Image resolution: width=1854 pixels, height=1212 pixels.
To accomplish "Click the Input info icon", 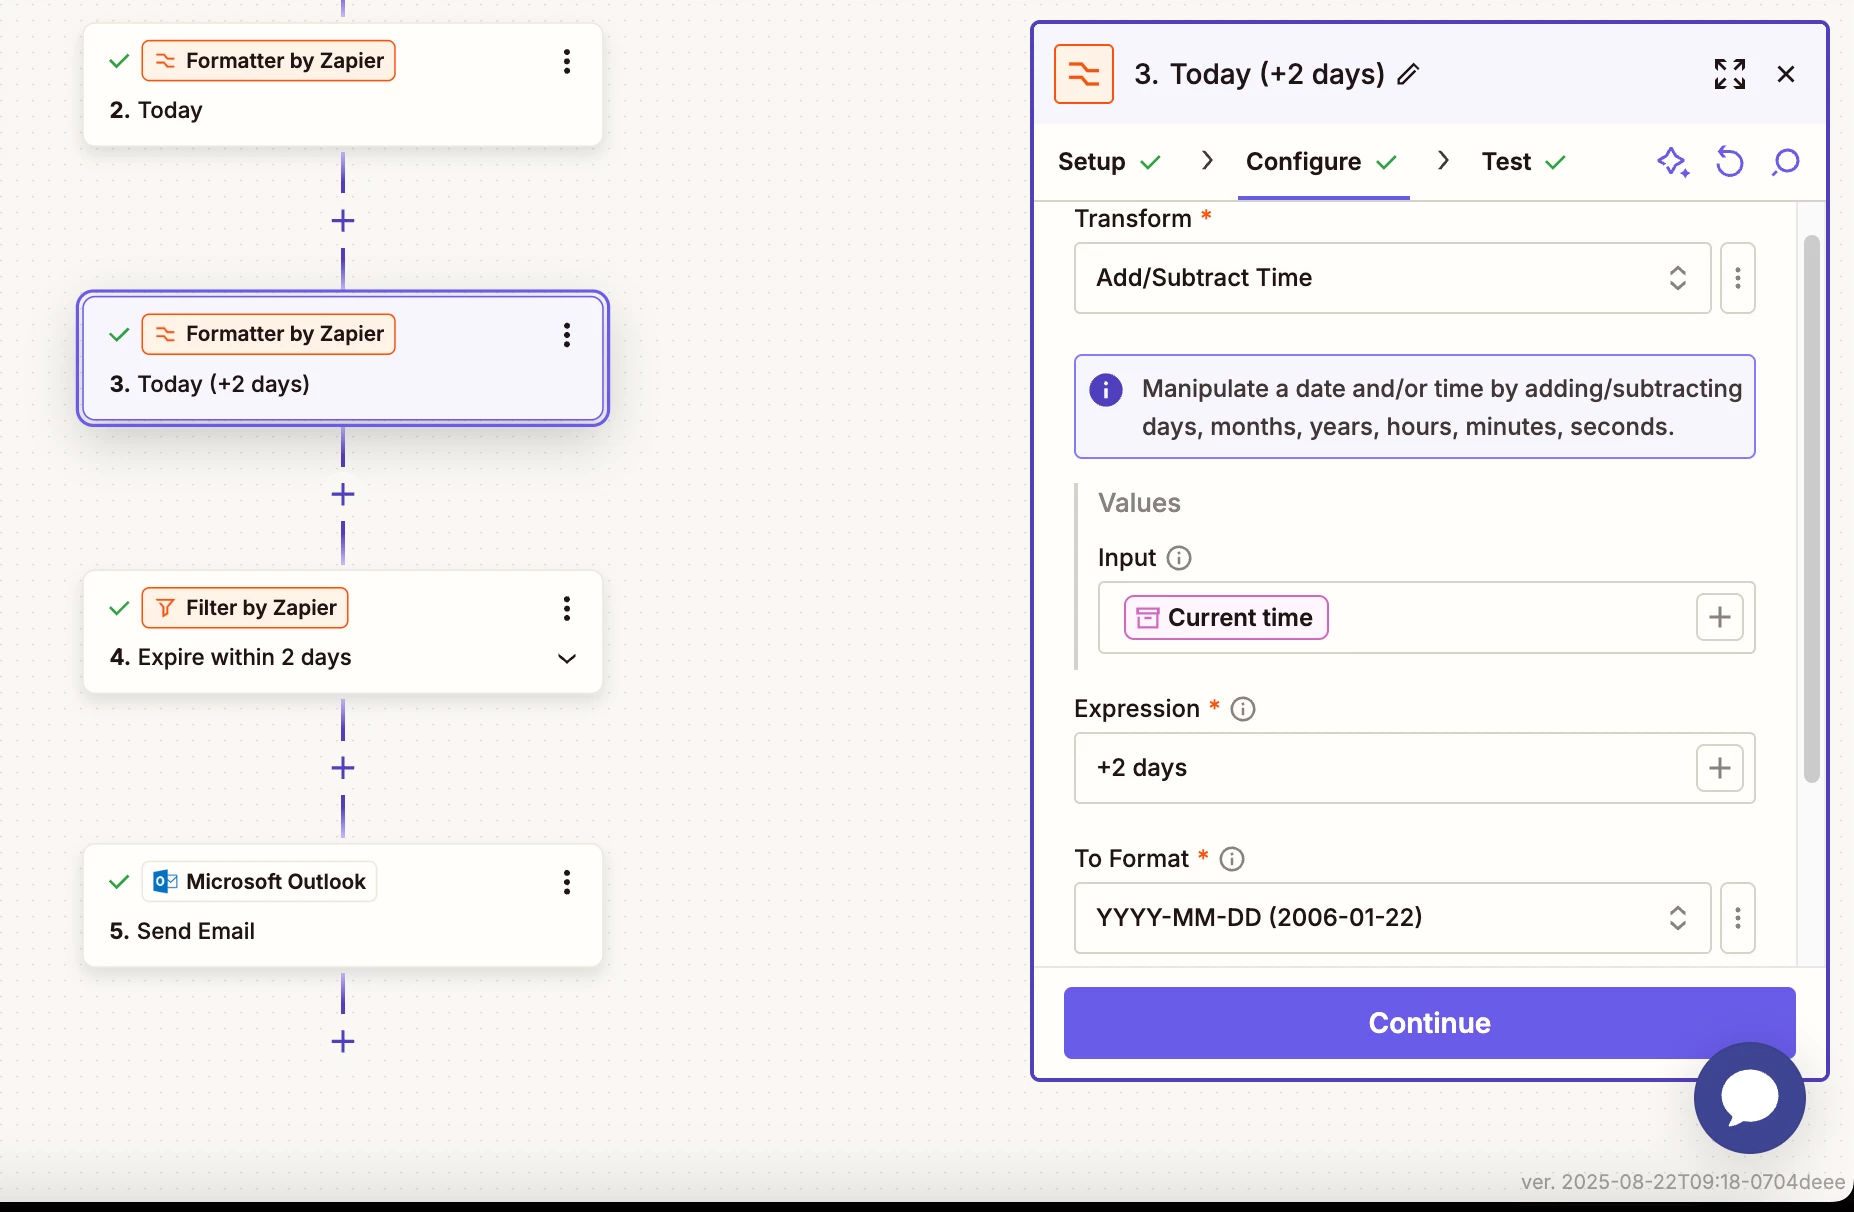I will tap(1179, 558).
